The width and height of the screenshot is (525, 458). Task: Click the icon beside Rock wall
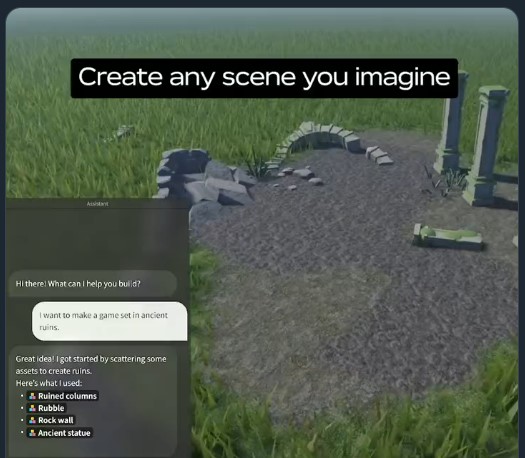(x=32, y=420)
